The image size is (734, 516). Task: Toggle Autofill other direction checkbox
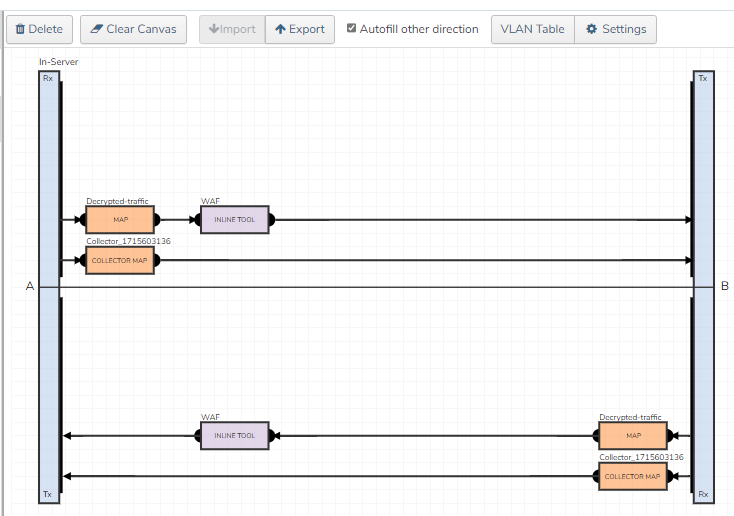[351, 28]
